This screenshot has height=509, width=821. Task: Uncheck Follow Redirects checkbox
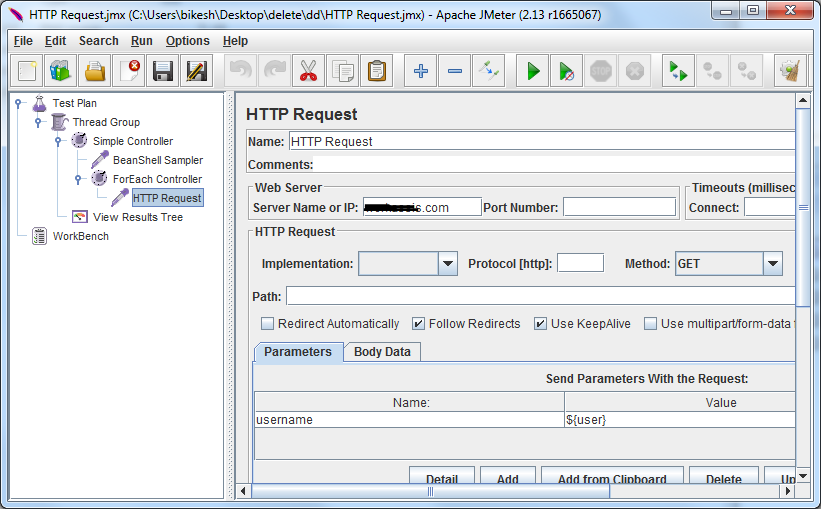tap(418, 324)
